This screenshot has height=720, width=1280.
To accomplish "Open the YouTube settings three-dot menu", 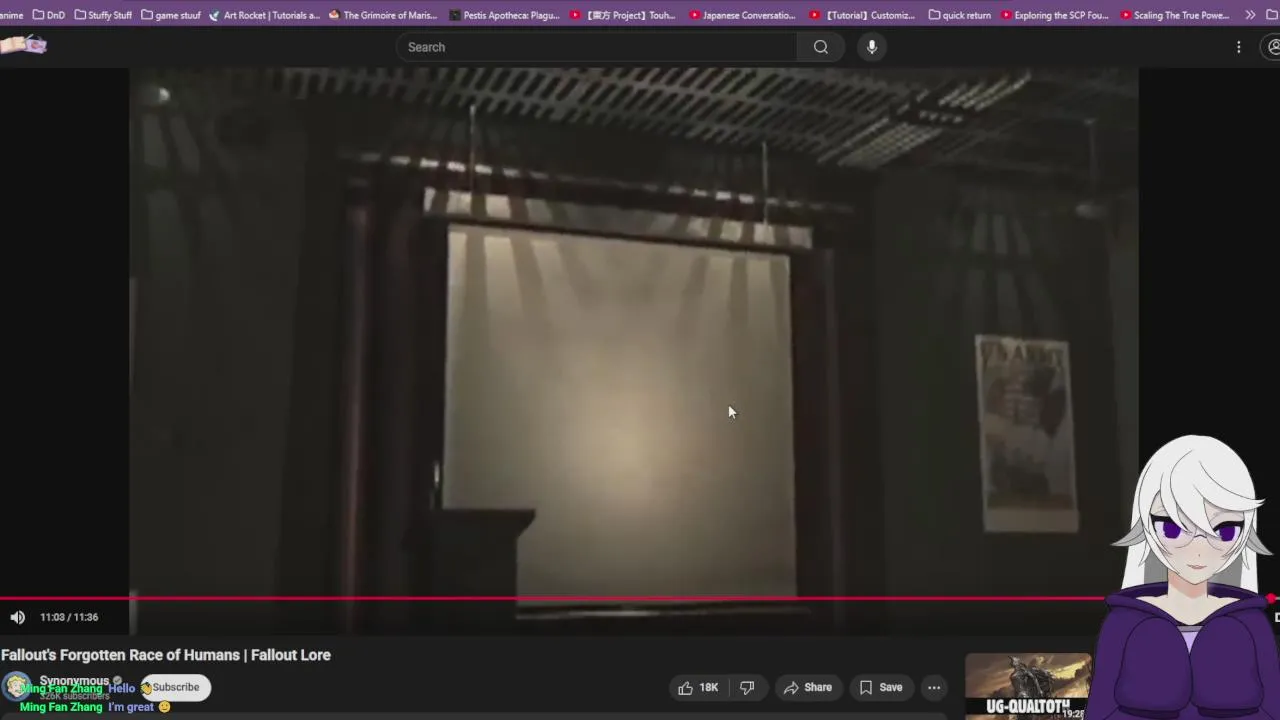I will (1238, 47).
